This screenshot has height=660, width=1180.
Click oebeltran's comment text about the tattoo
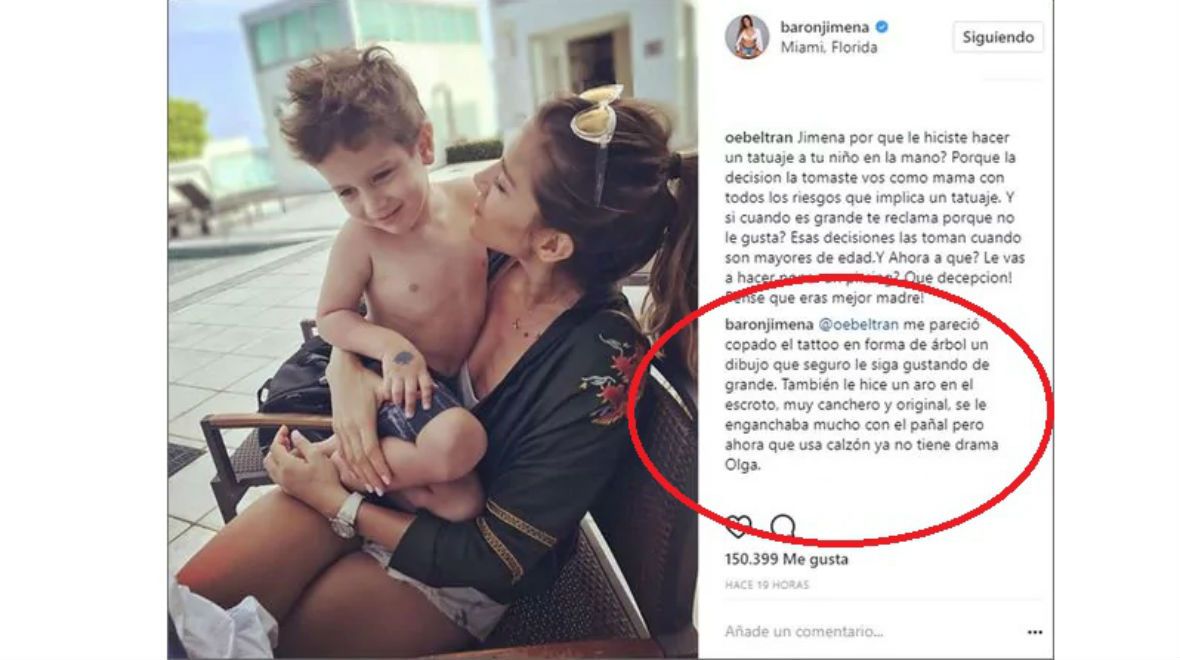coord(874,218)
